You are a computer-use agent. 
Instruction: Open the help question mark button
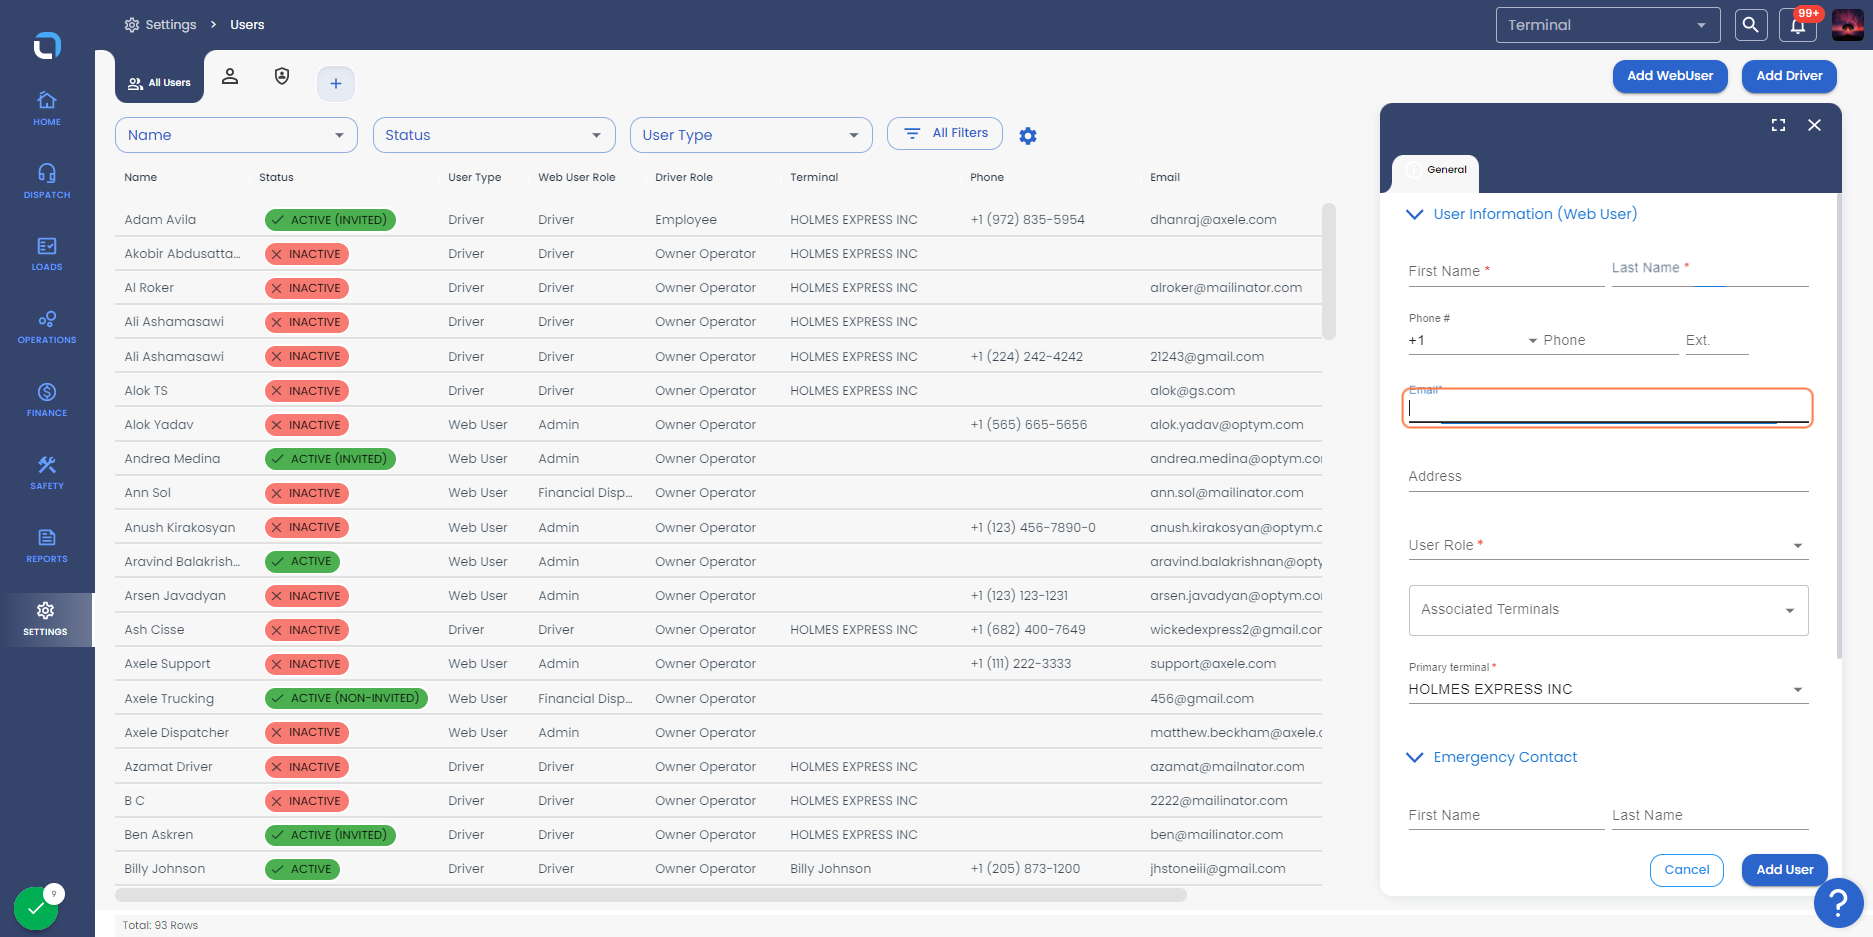[x=1838, y=903]
